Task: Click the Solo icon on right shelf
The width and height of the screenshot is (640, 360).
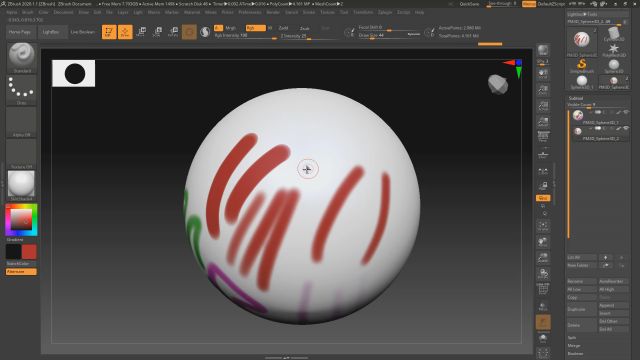Action: (x=543, y=338)
